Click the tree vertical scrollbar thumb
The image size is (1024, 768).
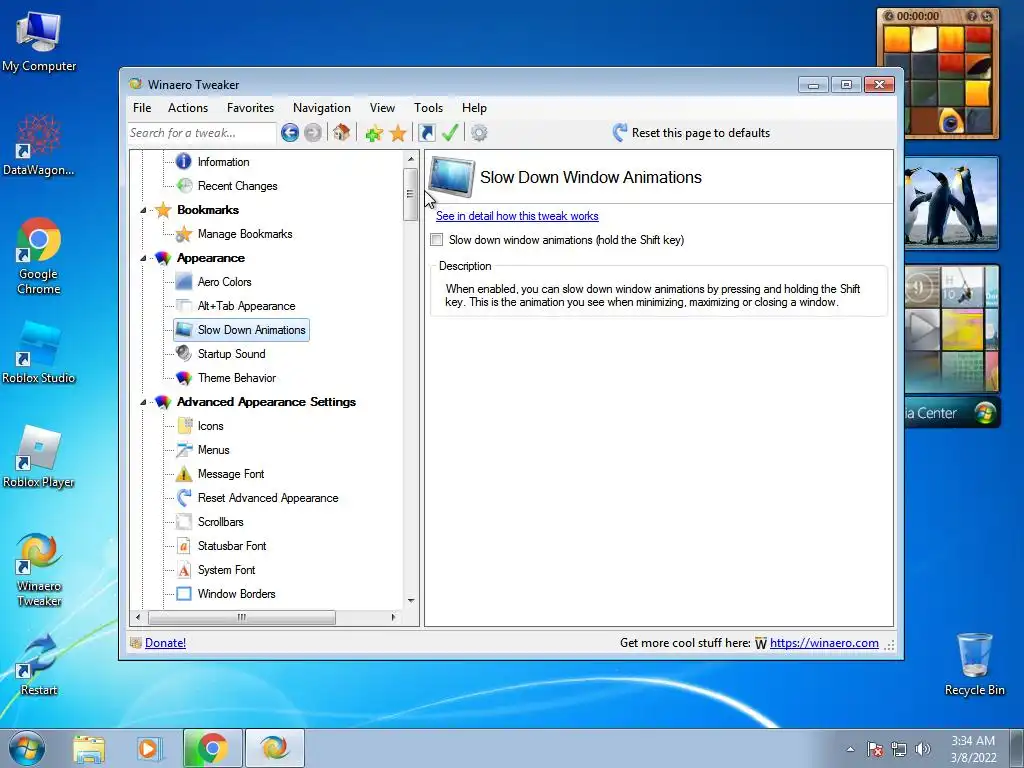(x=410, y=194)
